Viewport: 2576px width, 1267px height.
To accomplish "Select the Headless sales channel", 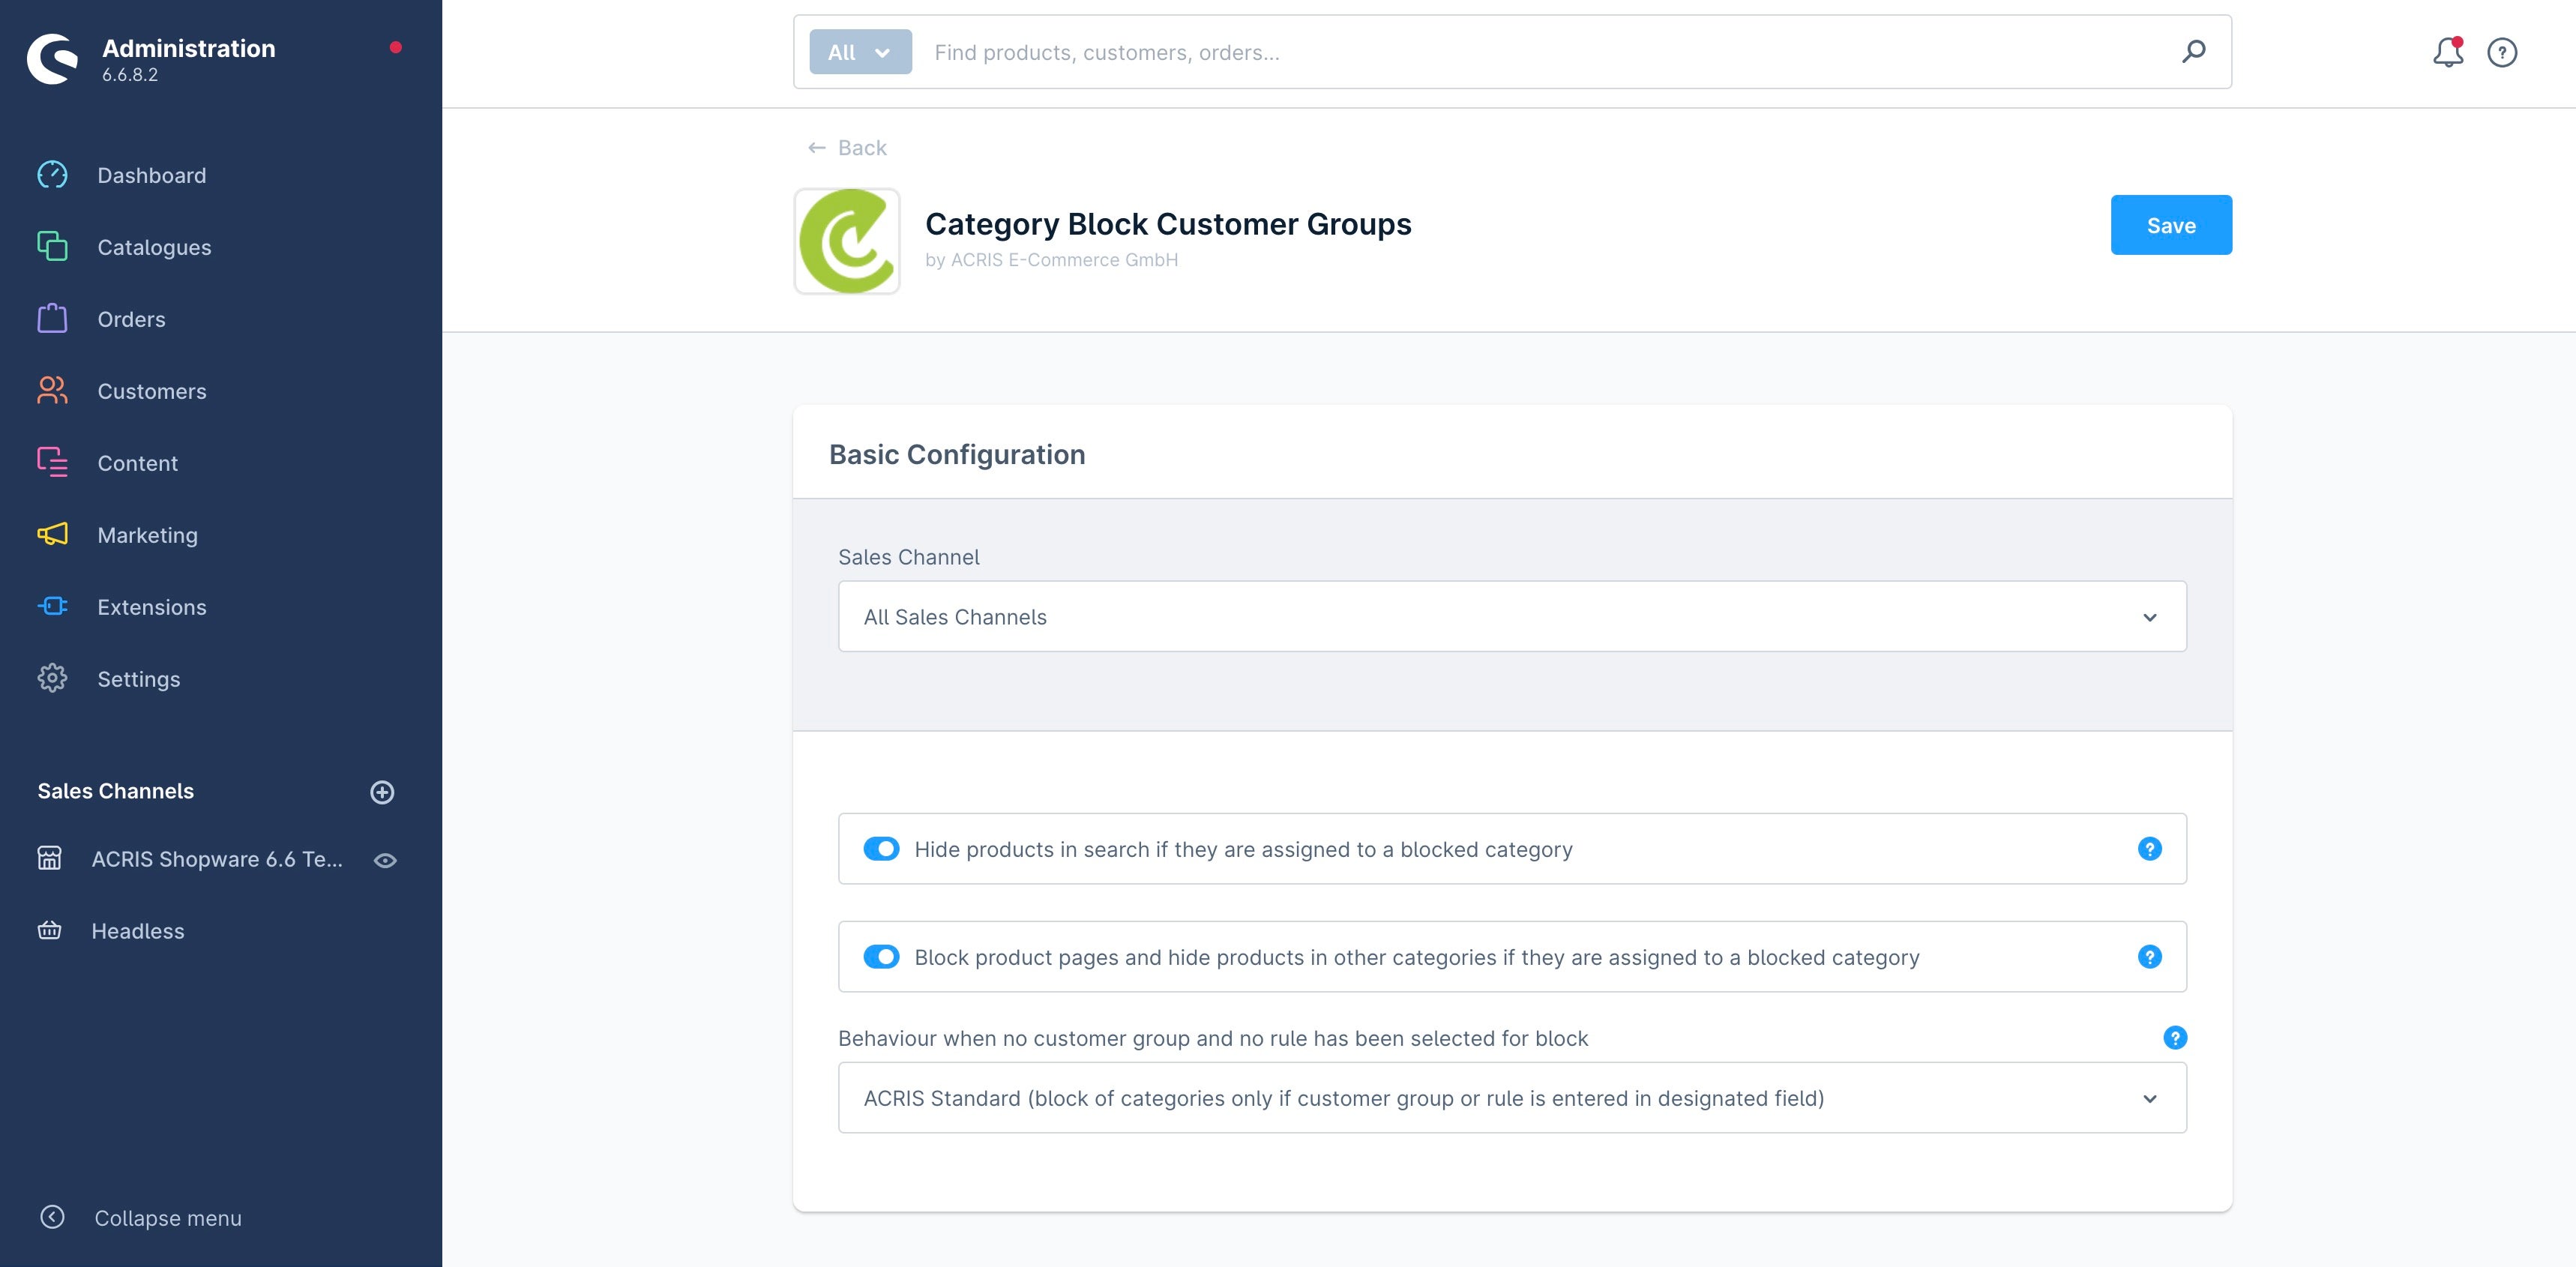I will (138, 931).
